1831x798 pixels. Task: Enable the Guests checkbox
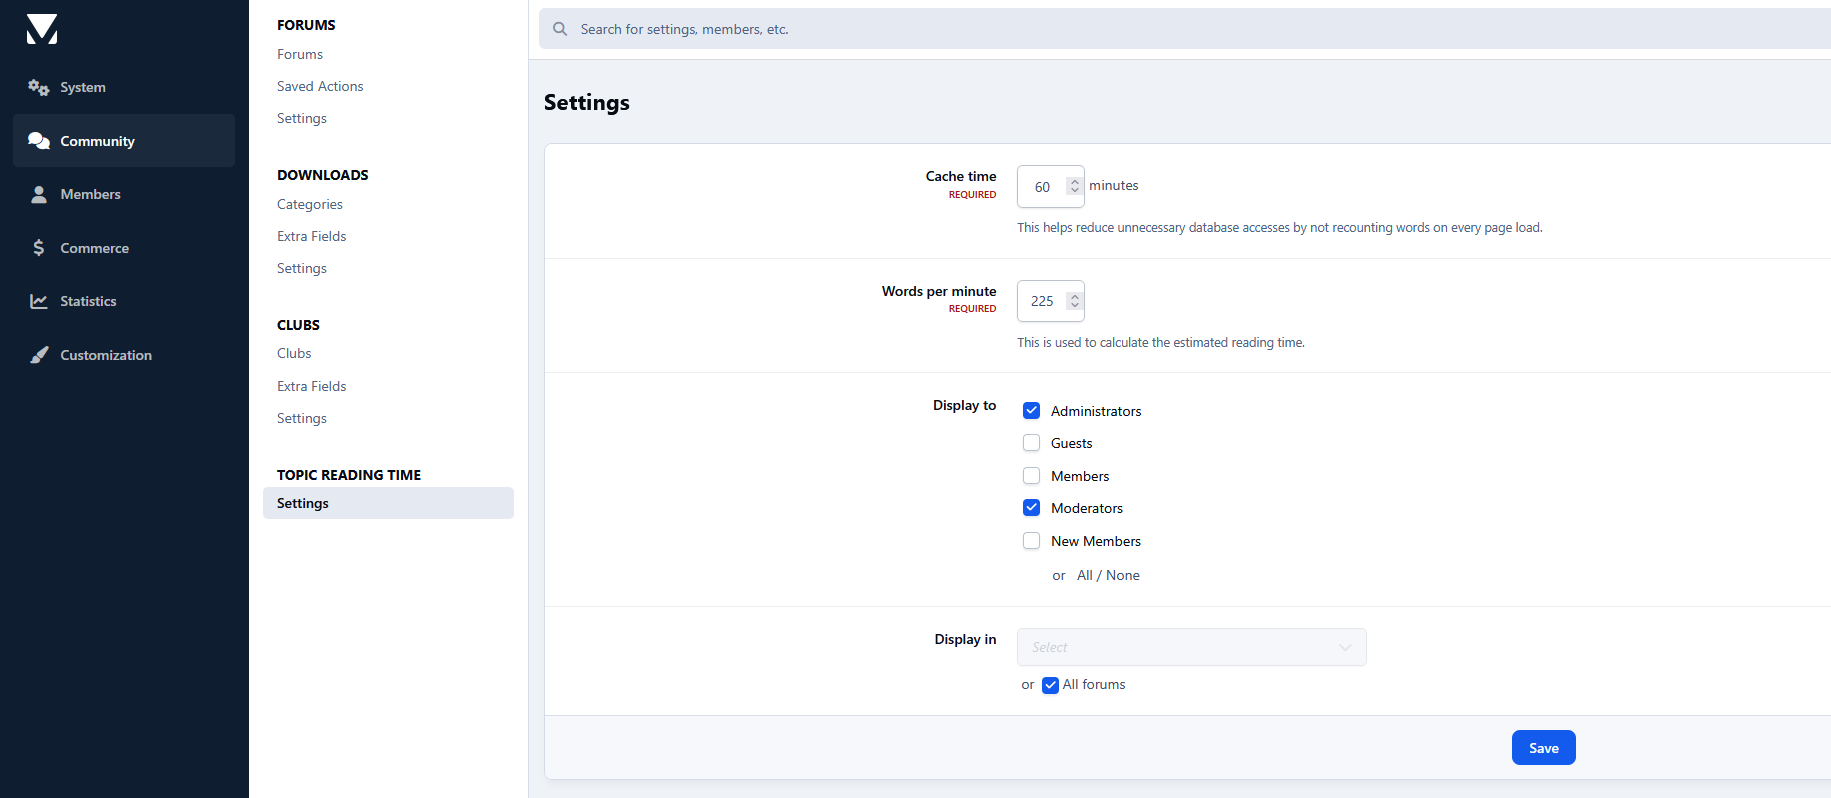pyautogui.click(x=1031, y=443)
